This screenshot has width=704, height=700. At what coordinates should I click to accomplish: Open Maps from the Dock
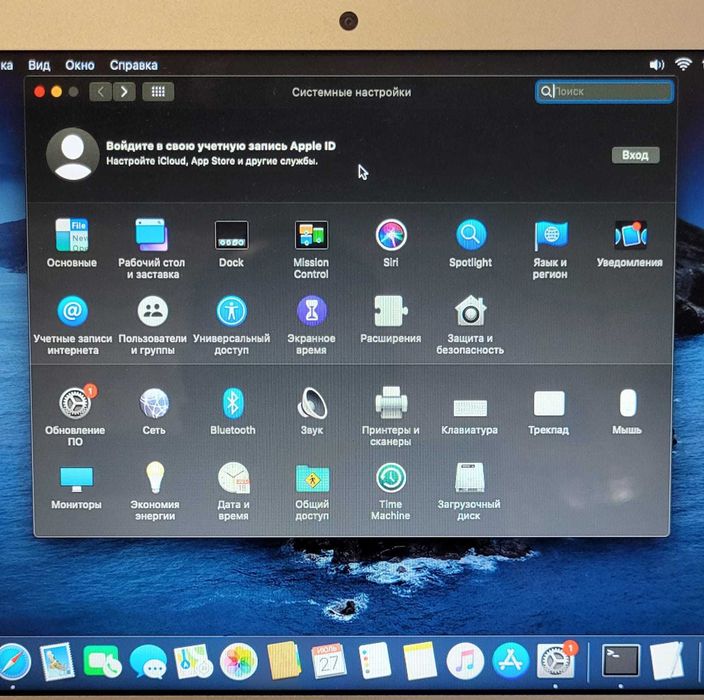[x=193, y=661]
